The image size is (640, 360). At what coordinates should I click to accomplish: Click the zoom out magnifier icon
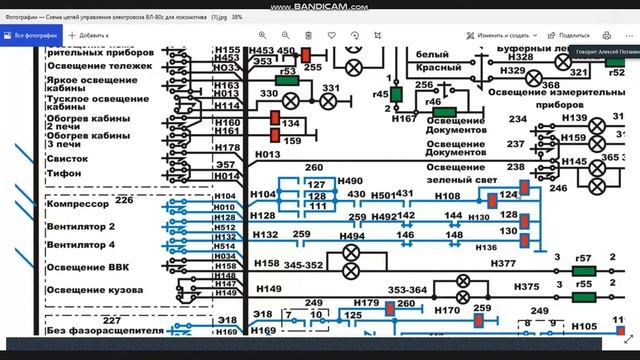(285, 36)
